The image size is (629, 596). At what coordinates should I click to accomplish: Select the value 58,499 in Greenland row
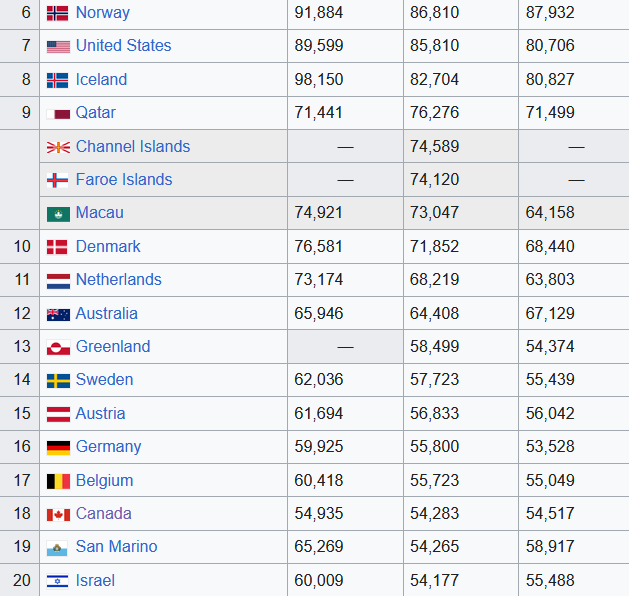(x=434, y=346)
